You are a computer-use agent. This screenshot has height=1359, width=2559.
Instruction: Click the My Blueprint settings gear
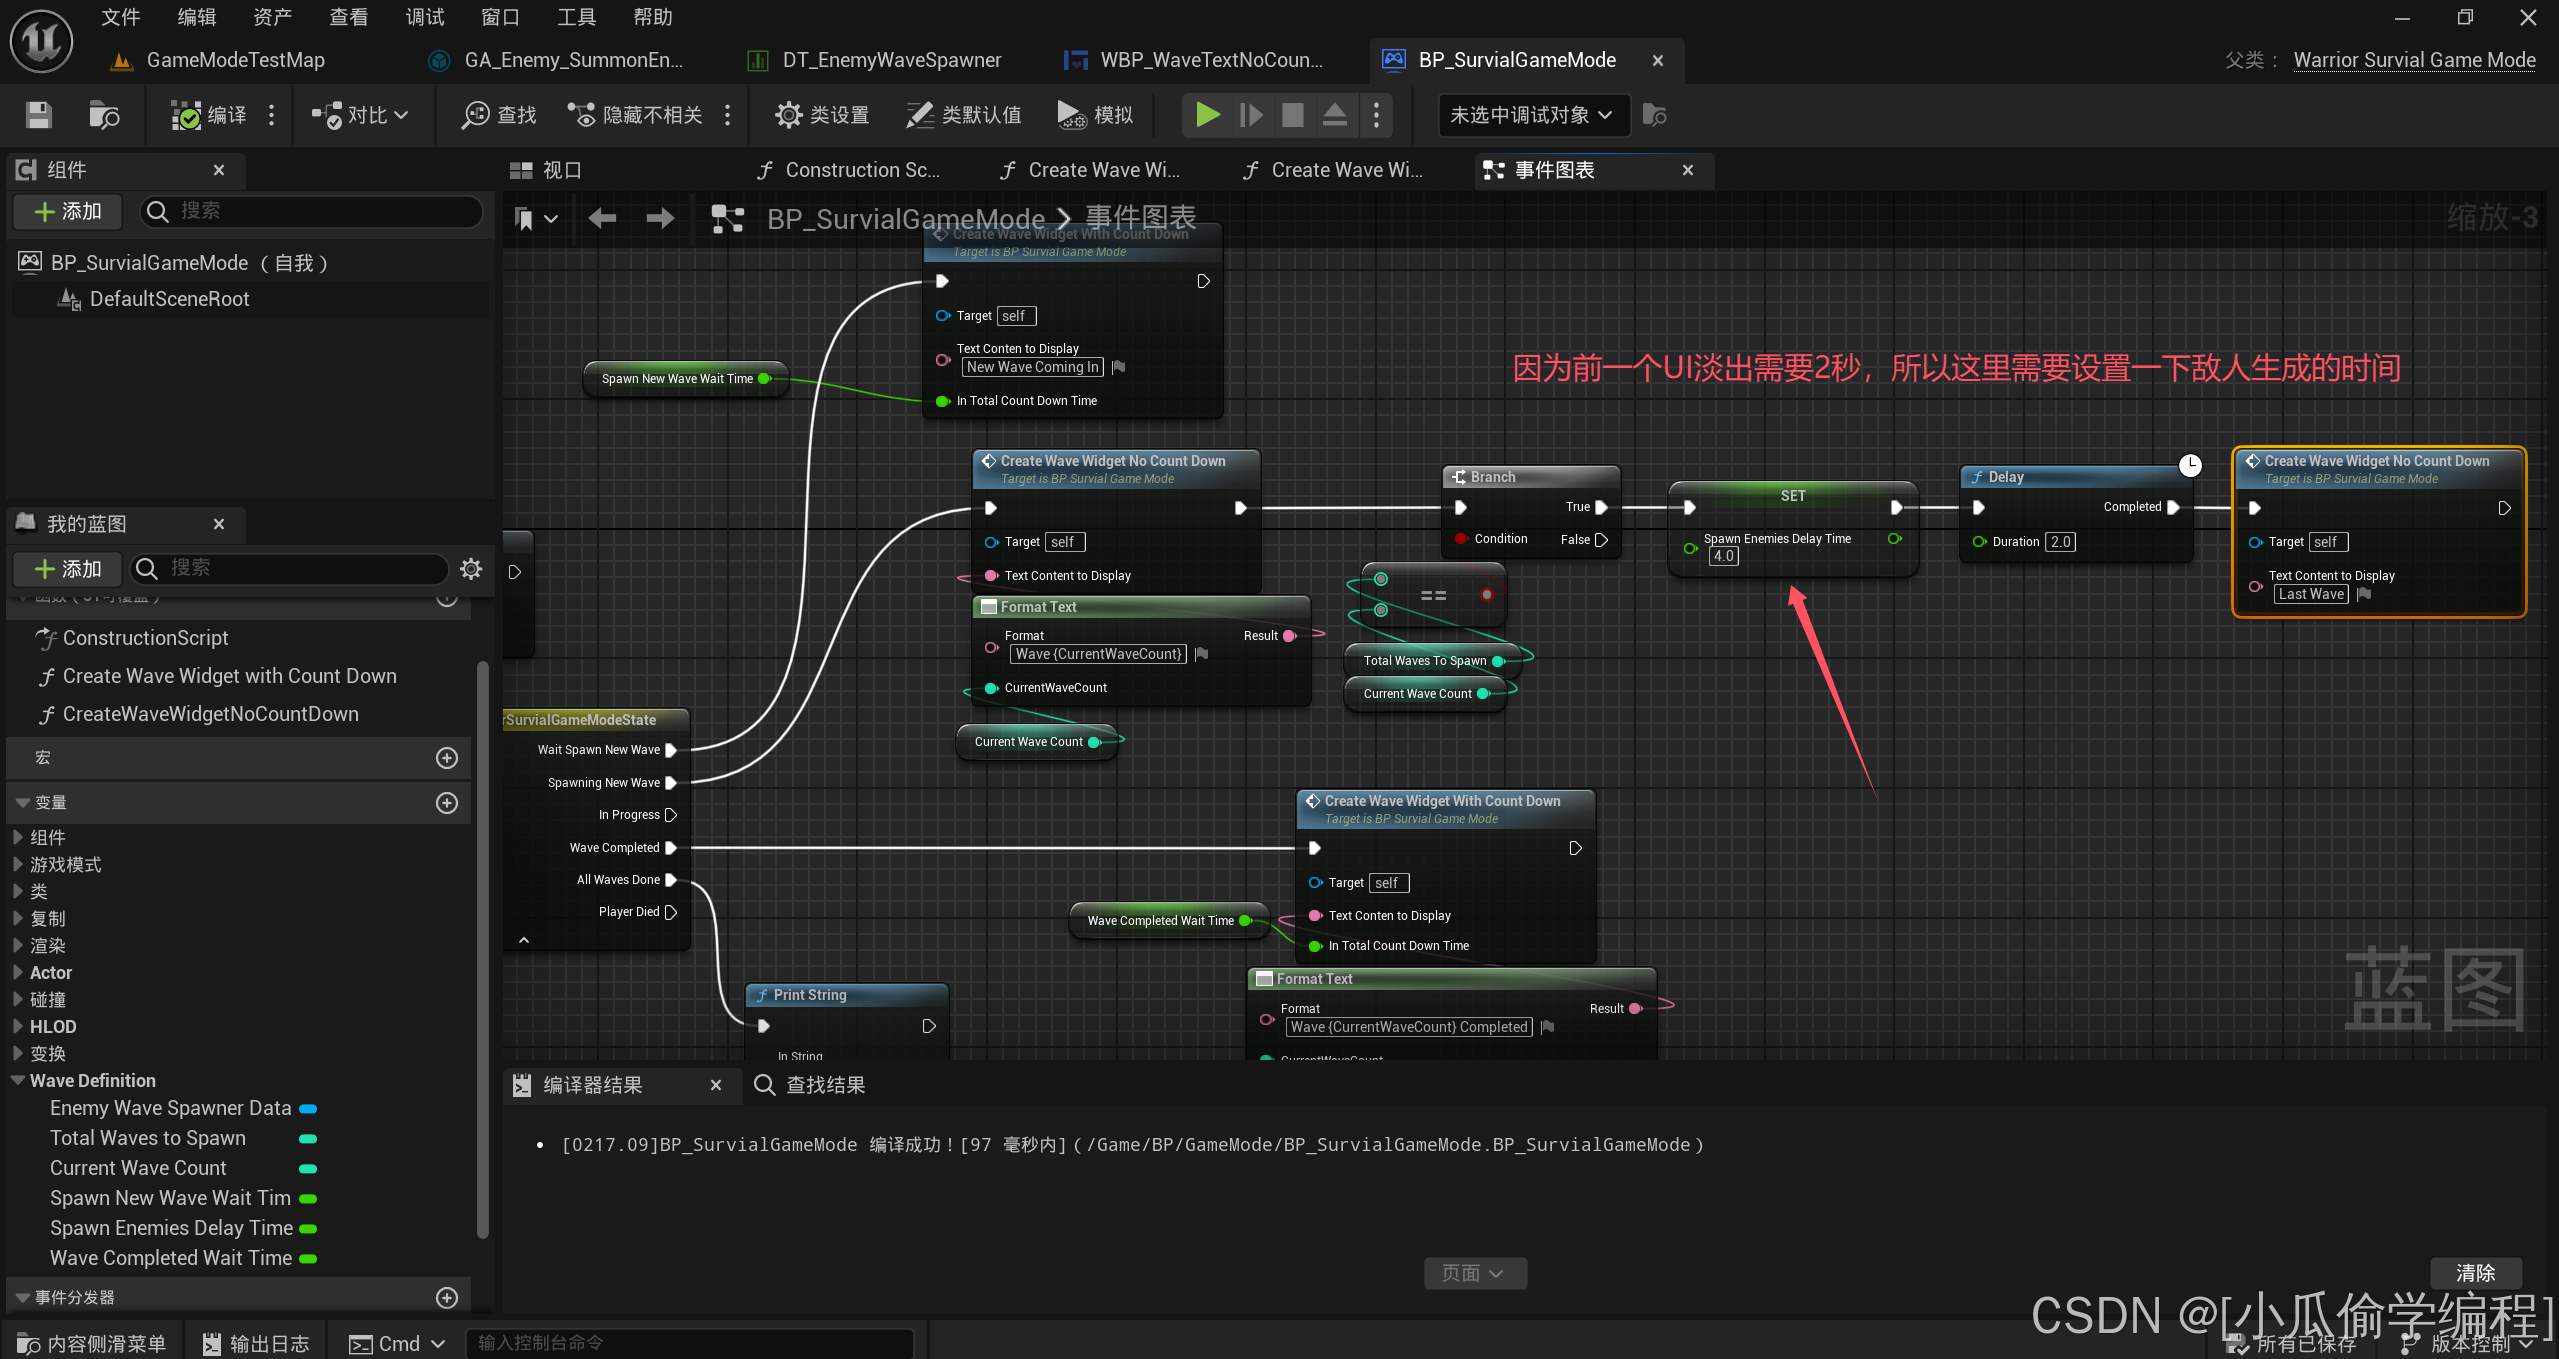(x=471, y=569)
